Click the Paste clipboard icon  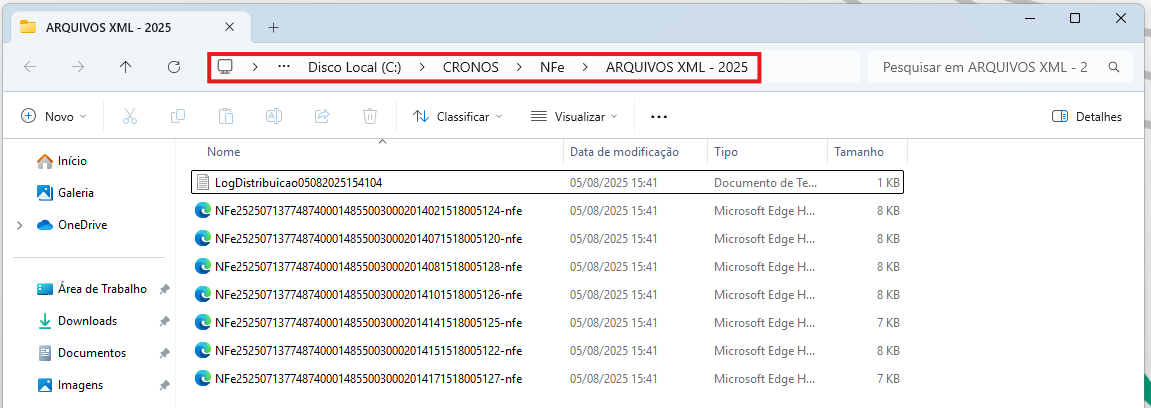(x=226, y=116)
